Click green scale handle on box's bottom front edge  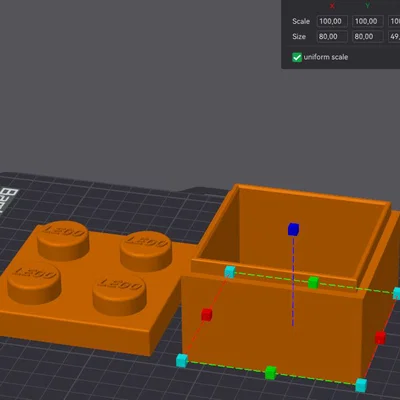(x=271, y=373)
